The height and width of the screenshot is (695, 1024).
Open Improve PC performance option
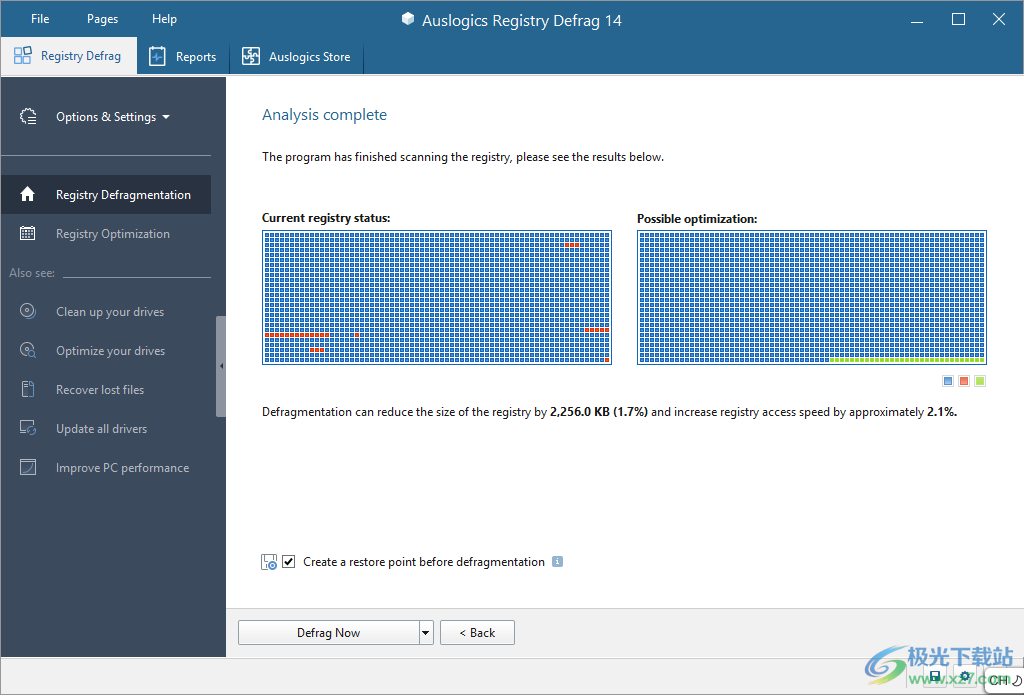[121, 467]
